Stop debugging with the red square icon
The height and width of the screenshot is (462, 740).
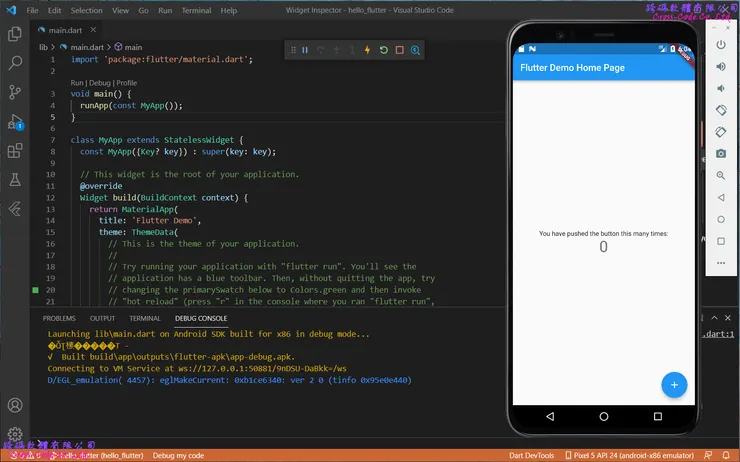pos(399,50)
